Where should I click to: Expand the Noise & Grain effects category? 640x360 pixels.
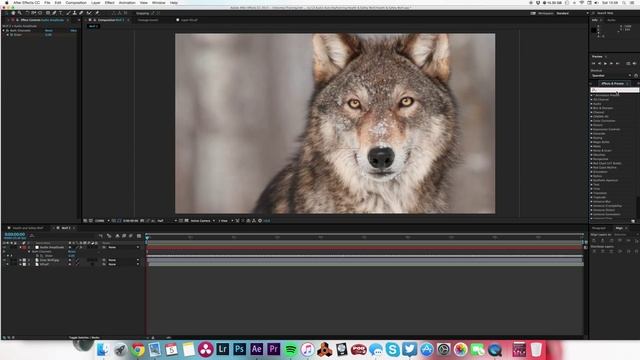(591, 151)
